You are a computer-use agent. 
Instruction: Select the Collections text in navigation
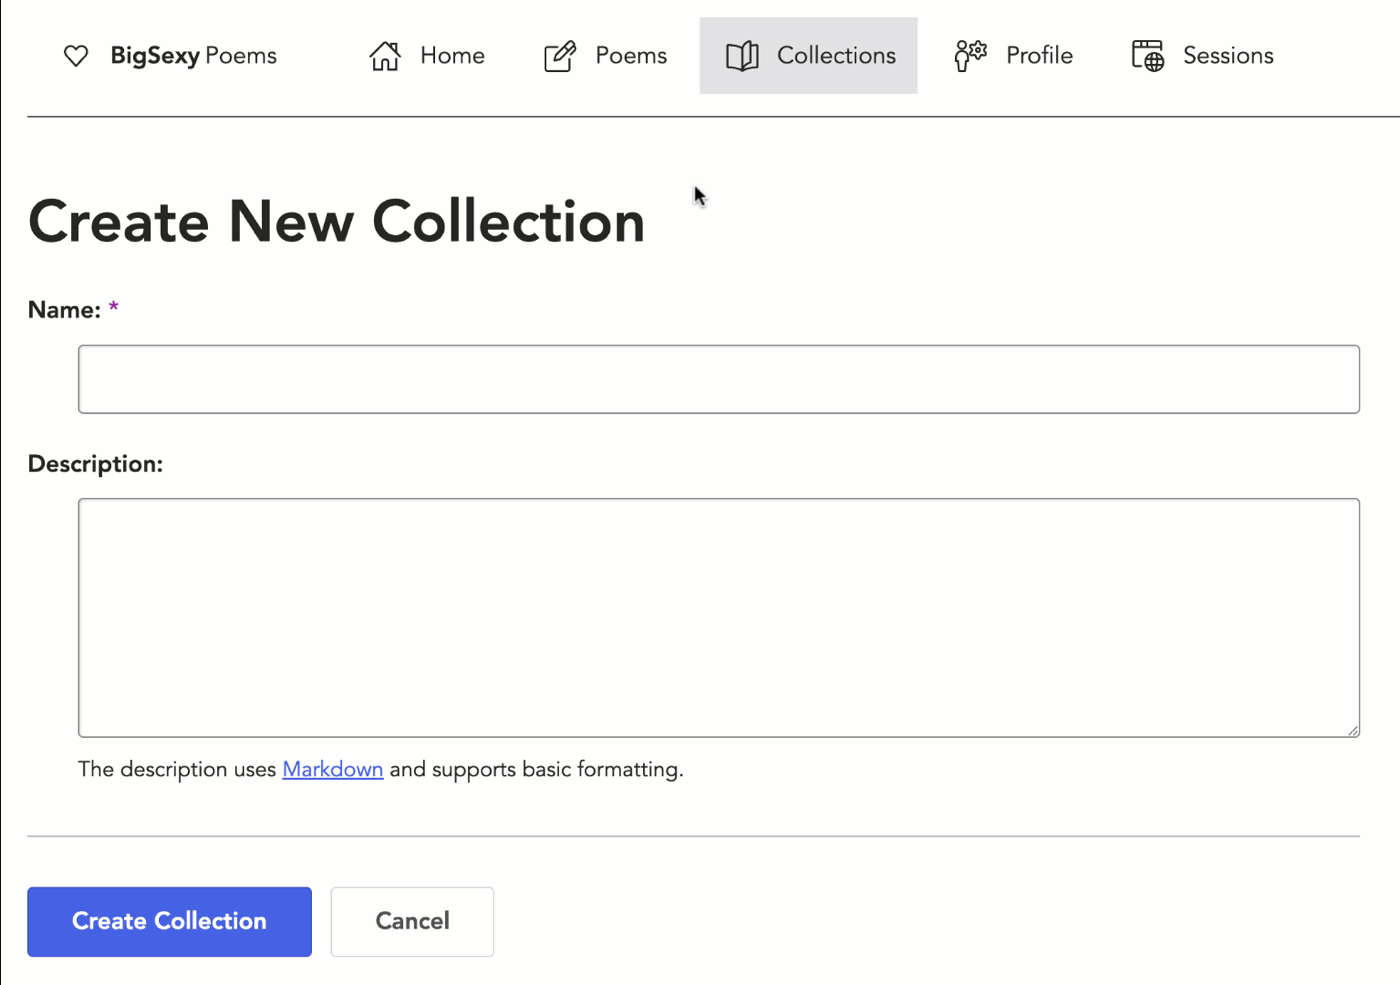836,56
